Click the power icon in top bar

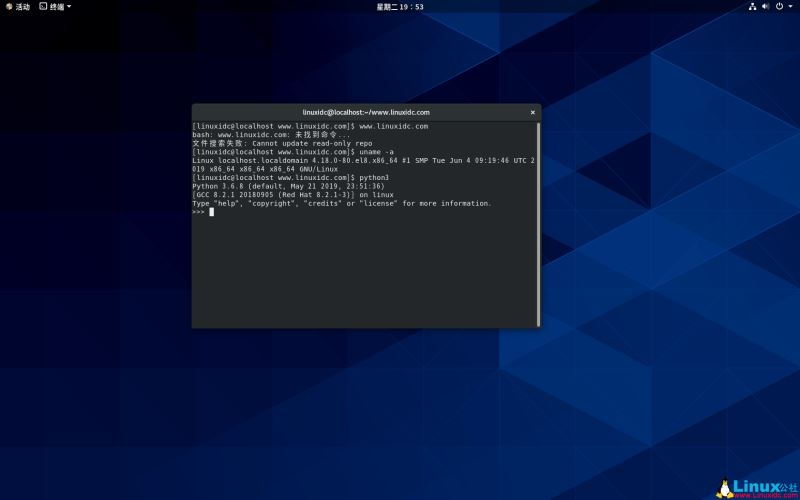779,6
